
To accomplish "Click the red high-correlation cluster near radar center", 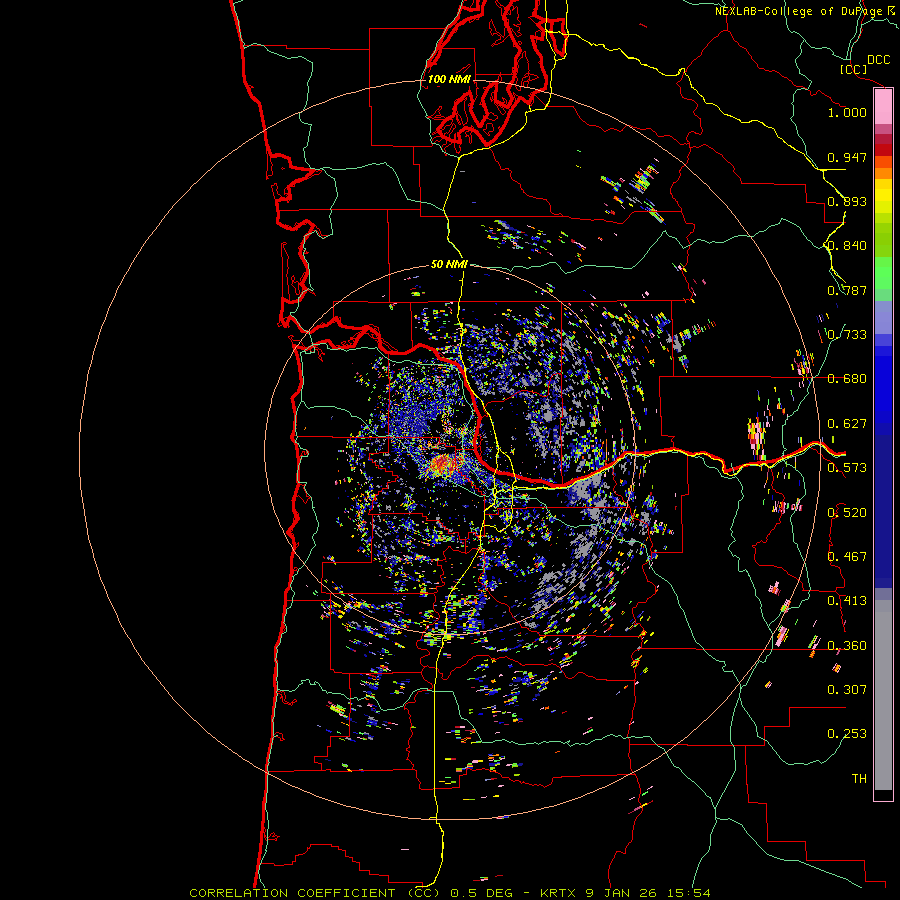I will [445, 463].
